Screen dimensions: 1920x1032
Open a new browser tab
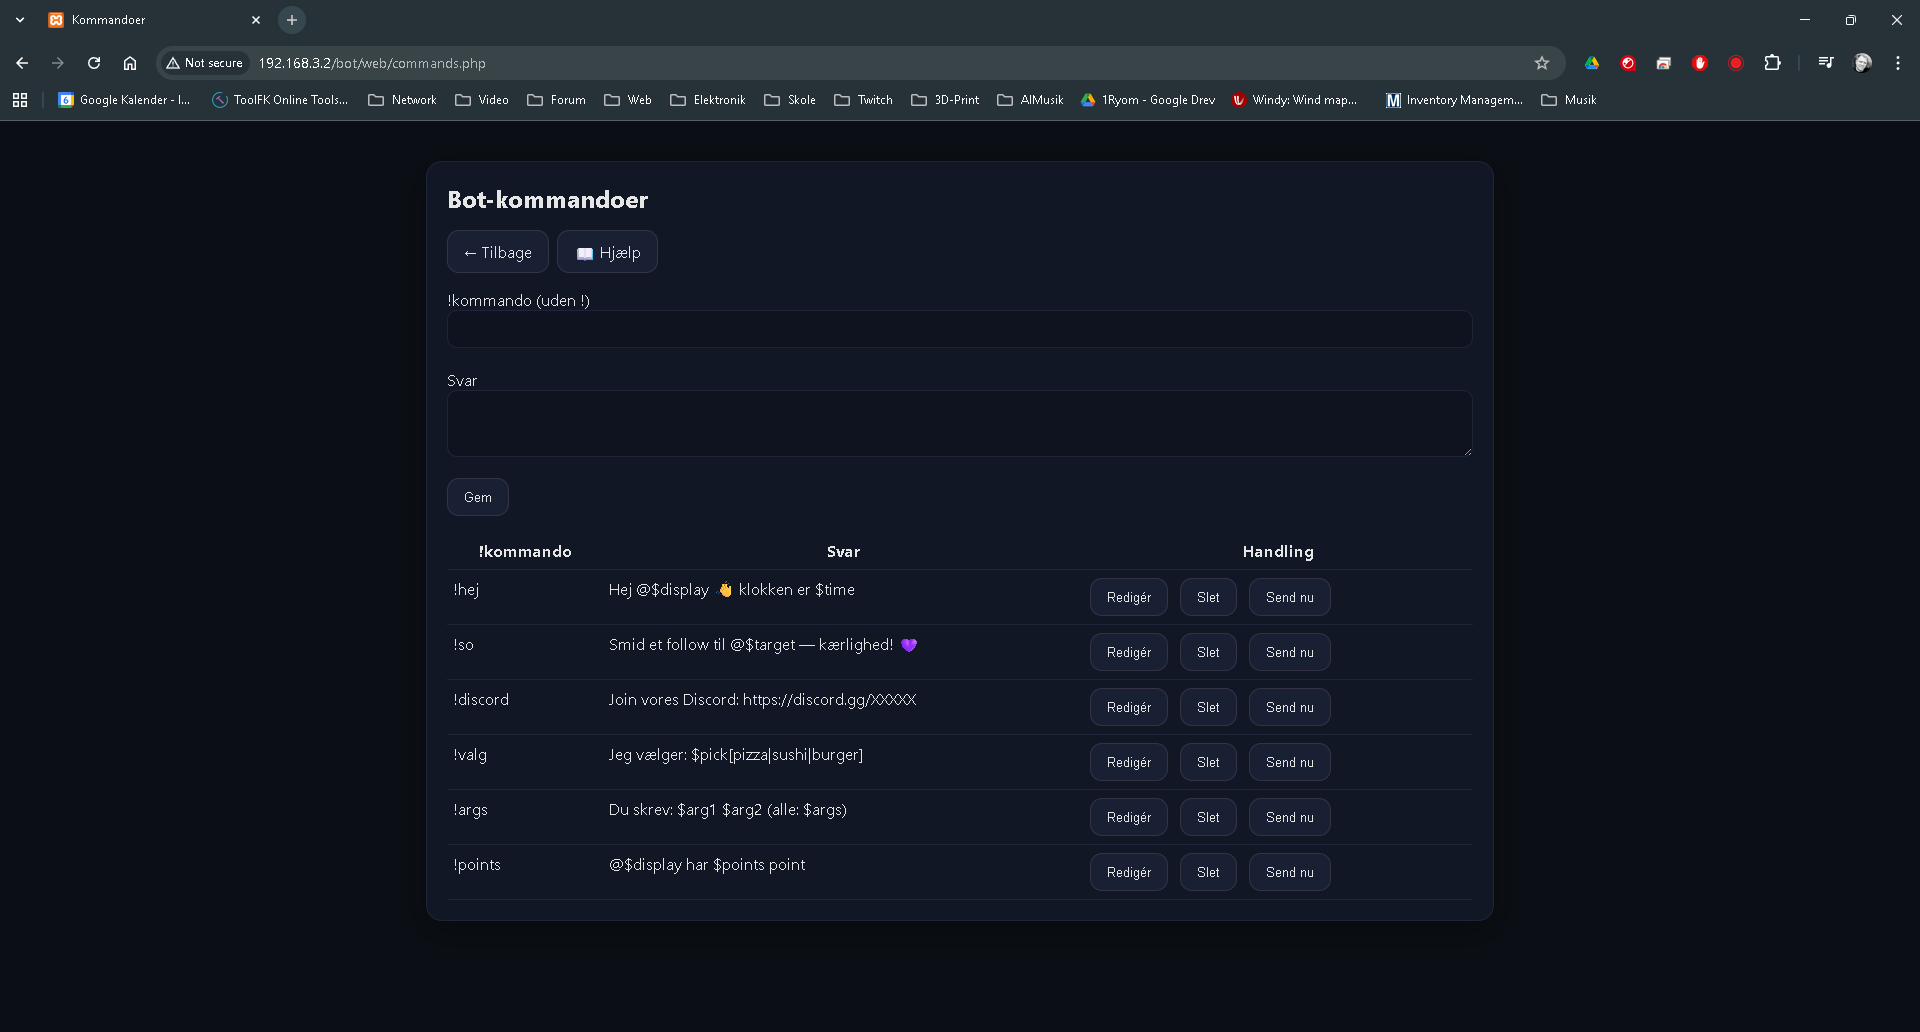point(292,20)
